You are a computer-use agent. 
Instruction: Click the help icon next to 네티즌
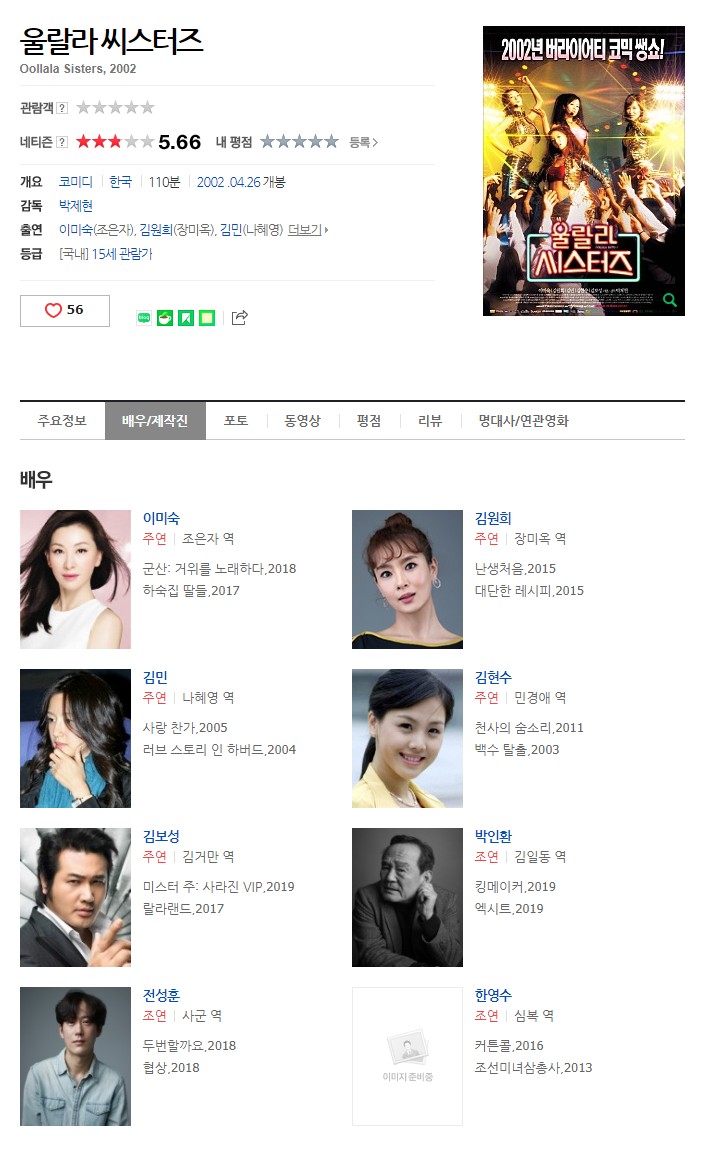pyautogui.click(x=63, y=142)
